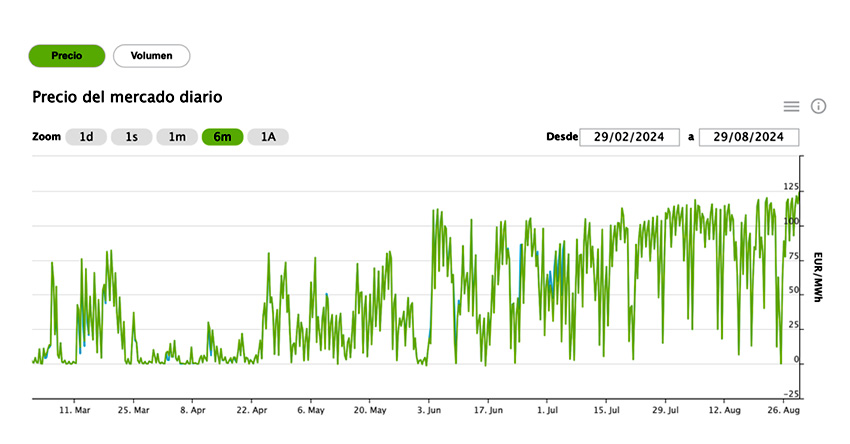Image resolution: width=850 pixels, height=444 pixels.
Task: Click the 'Precio del mercado diario' chart title
Action: pyautogui.click(x=127, y=97)
